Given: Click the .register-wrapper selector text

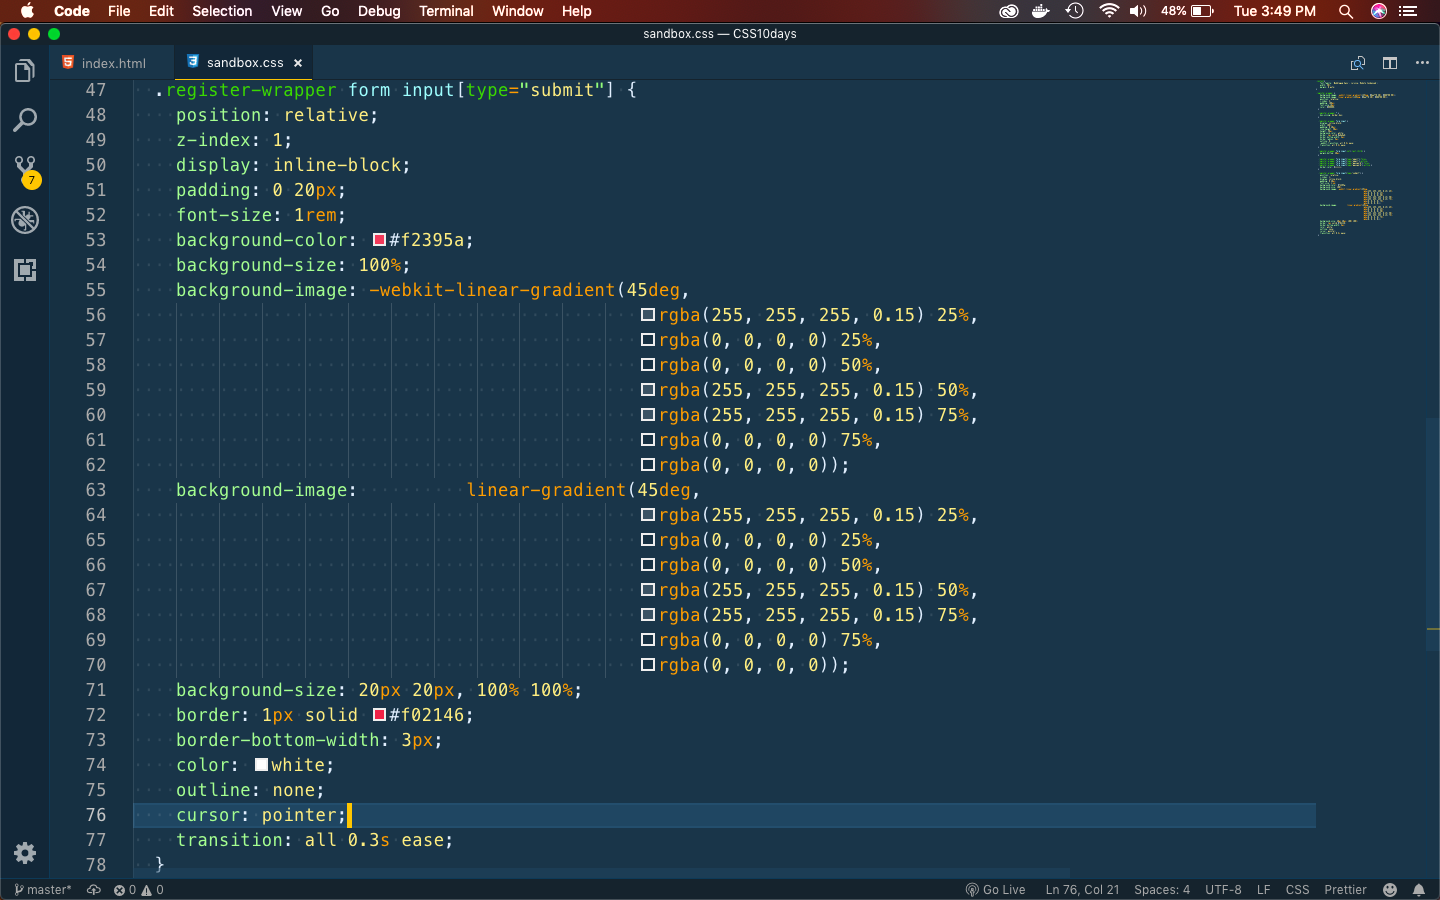Looking at the screenshot, I should [x=246, y=90].
